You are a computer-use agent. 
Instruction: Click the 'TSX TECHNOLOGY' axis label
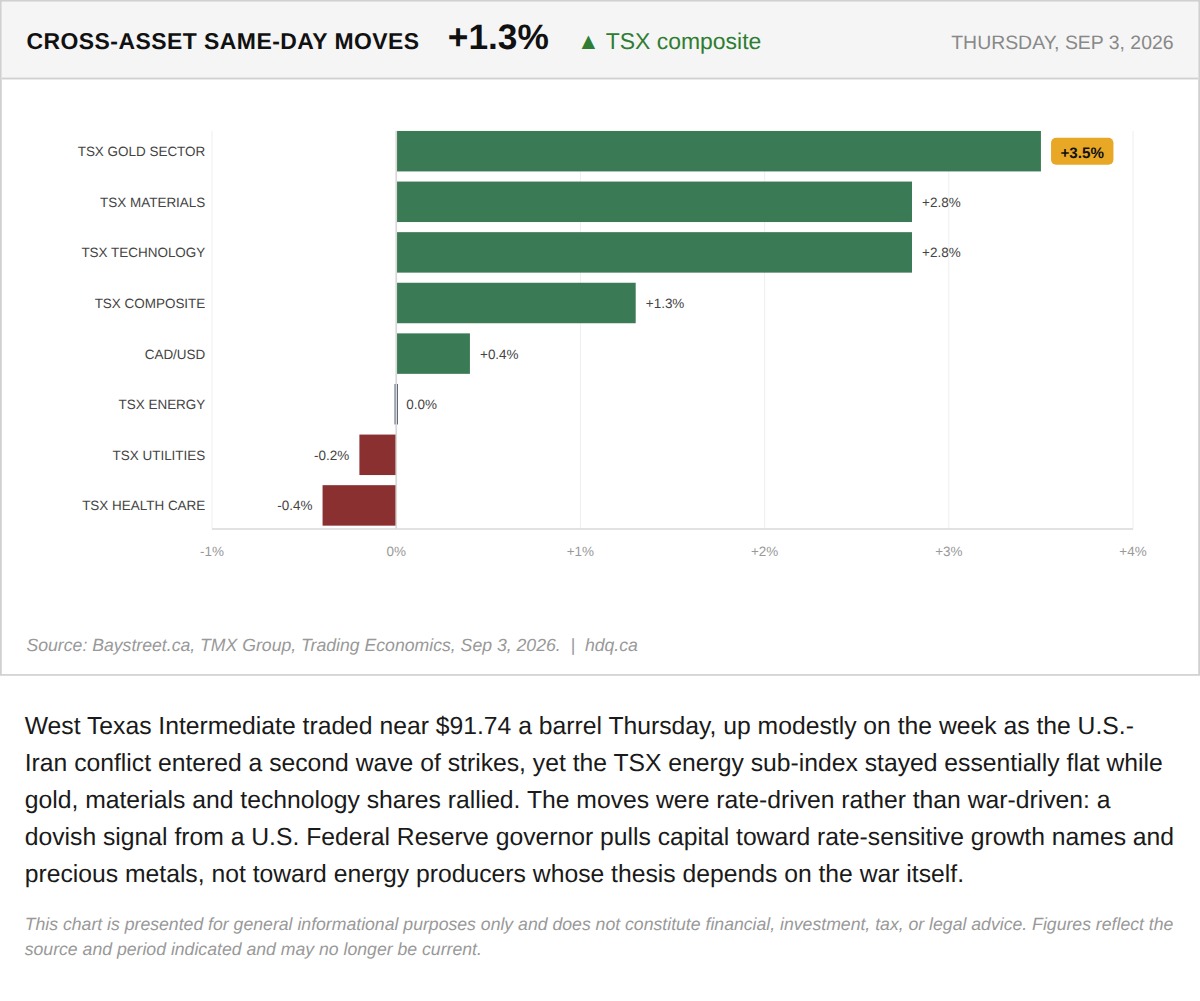pos(143,253)
